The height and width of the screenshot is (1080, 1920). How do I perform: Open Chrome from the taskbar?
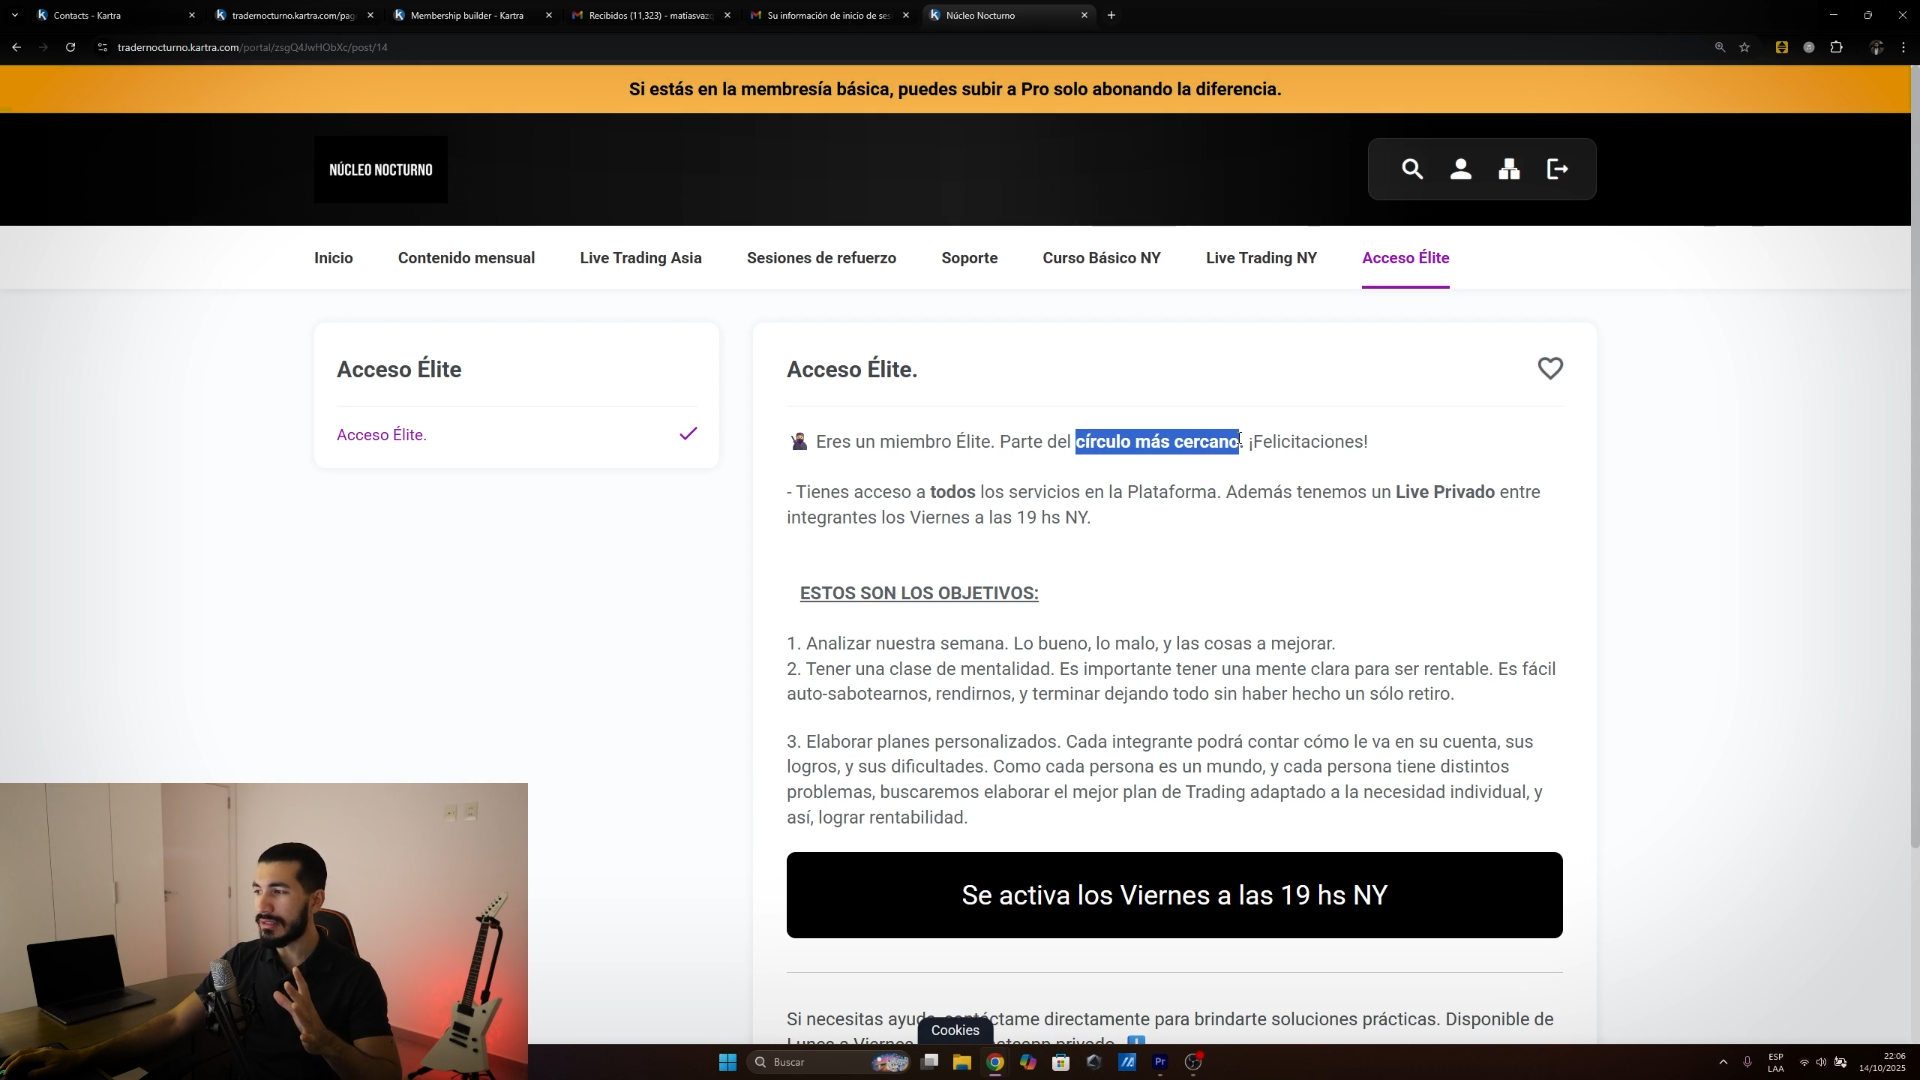click(x=995, y=1062)
